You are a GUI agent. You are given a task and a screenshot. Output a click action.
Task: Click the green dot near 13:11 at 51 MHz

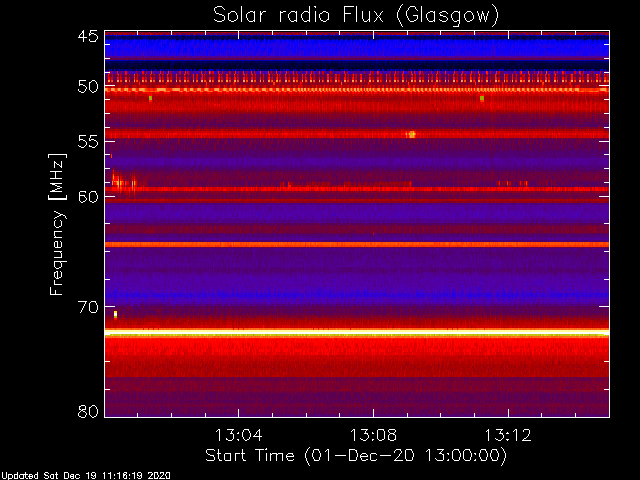[482, 98]
